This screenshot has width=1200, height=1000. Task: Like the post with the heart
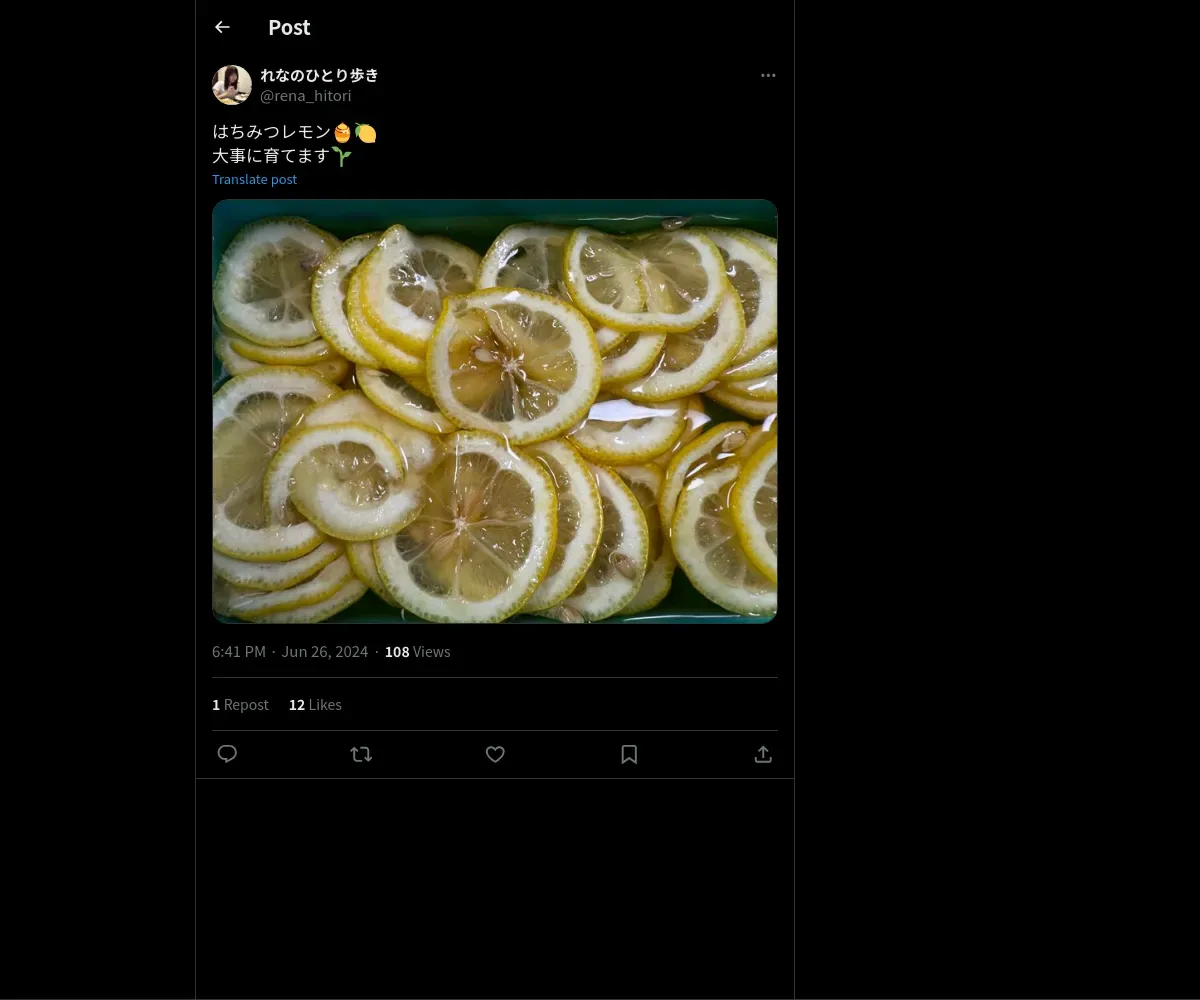tap(495, 754)
